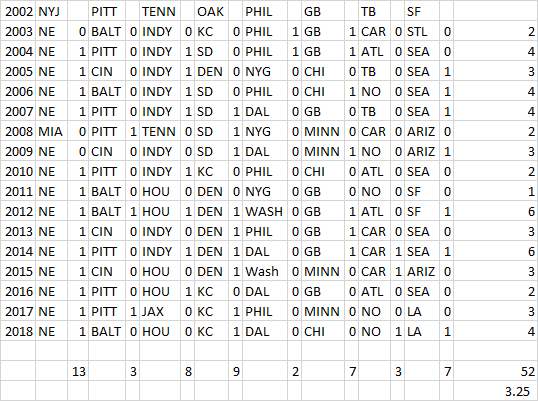Select the Wash cell in 2015 row
The image size is (538, 401).
(x=265, y=272)
